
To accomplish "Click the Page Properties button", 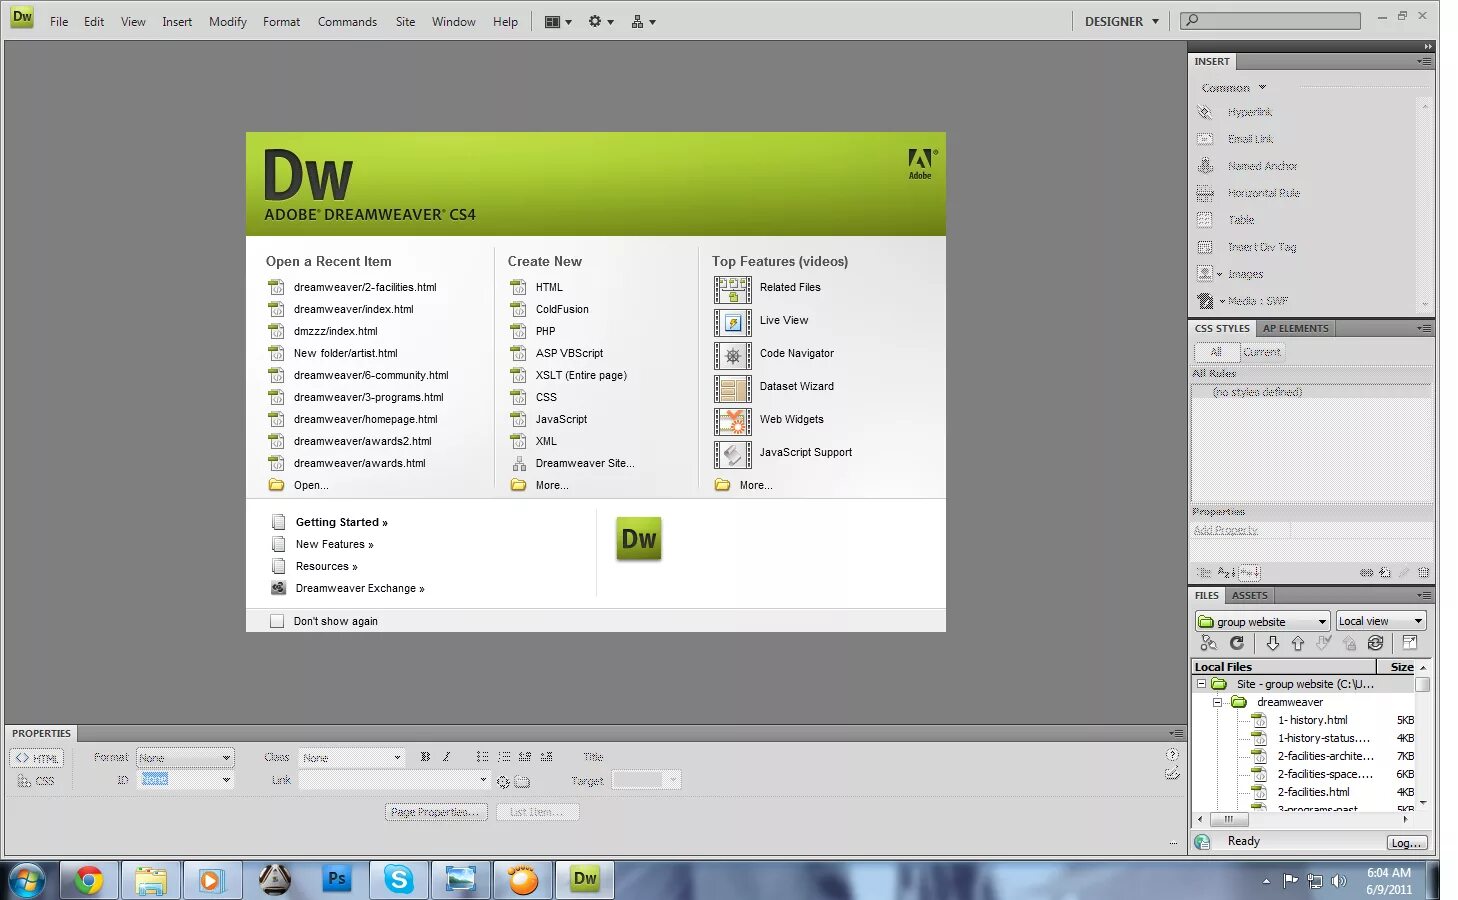I will 436,812.
